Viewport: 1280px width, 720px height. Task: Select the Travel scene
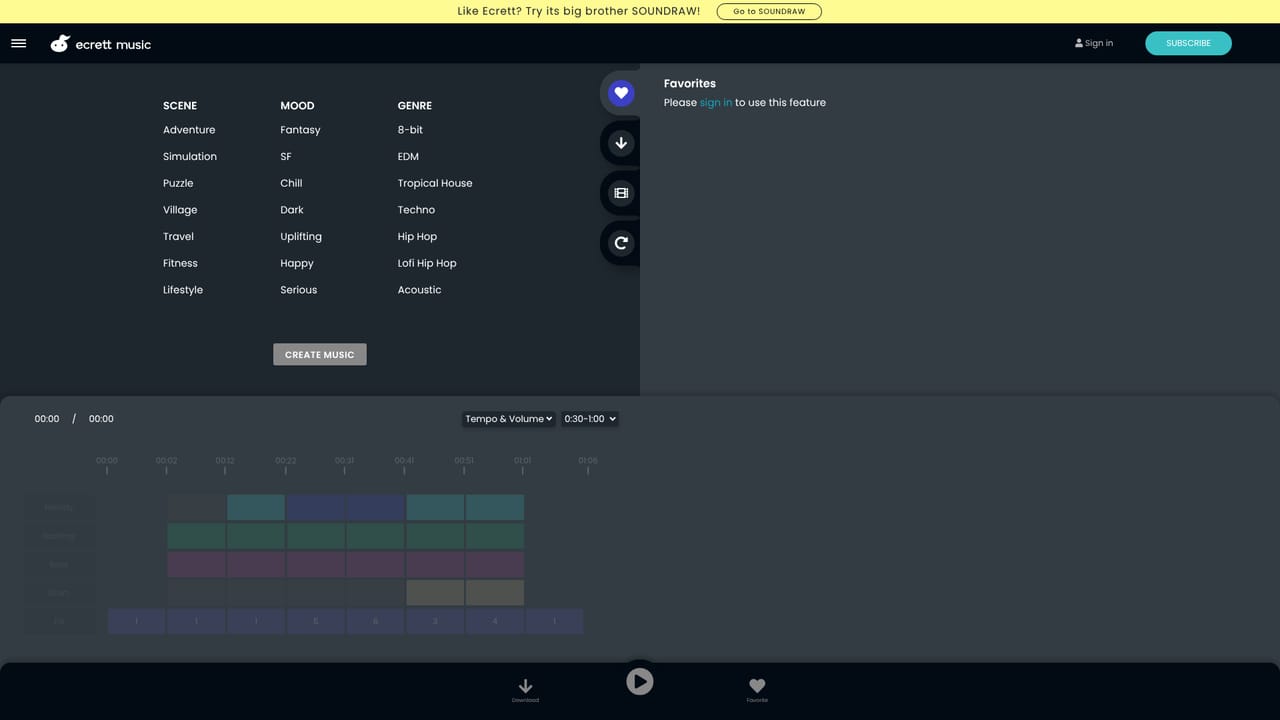178,237
